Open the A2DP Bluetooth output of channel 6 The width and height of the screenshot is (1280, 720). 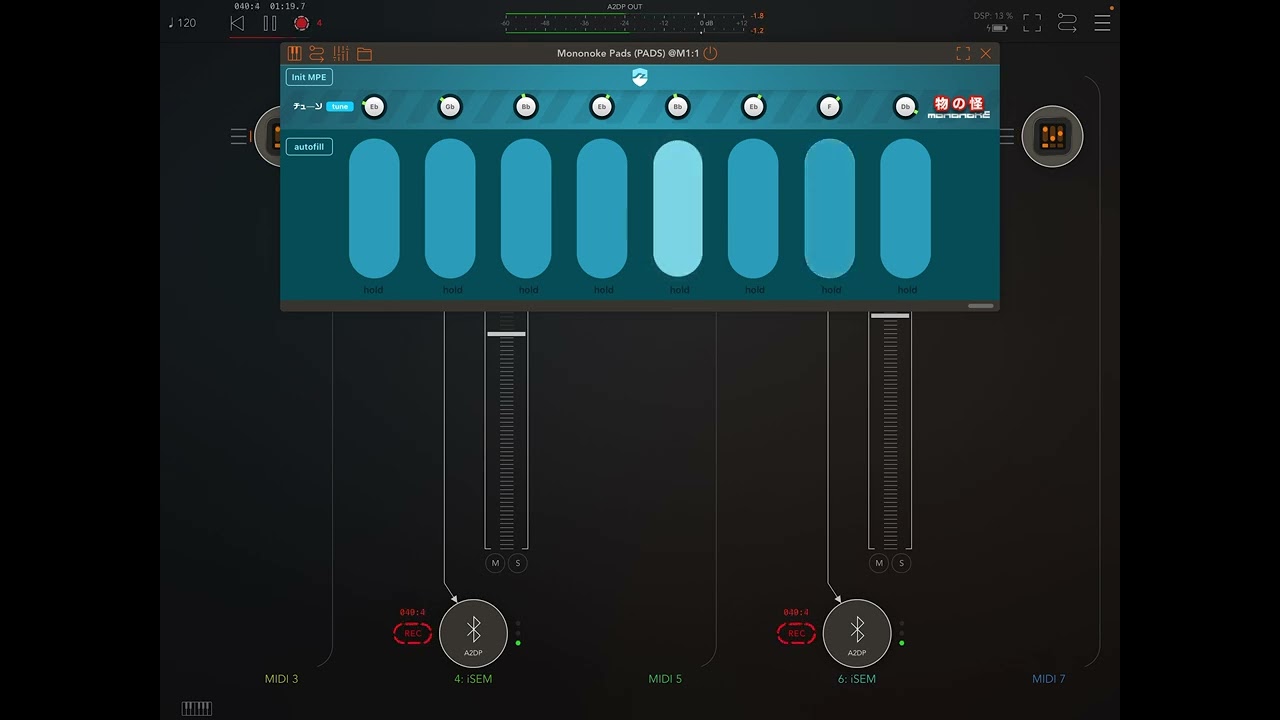point(857,633)
